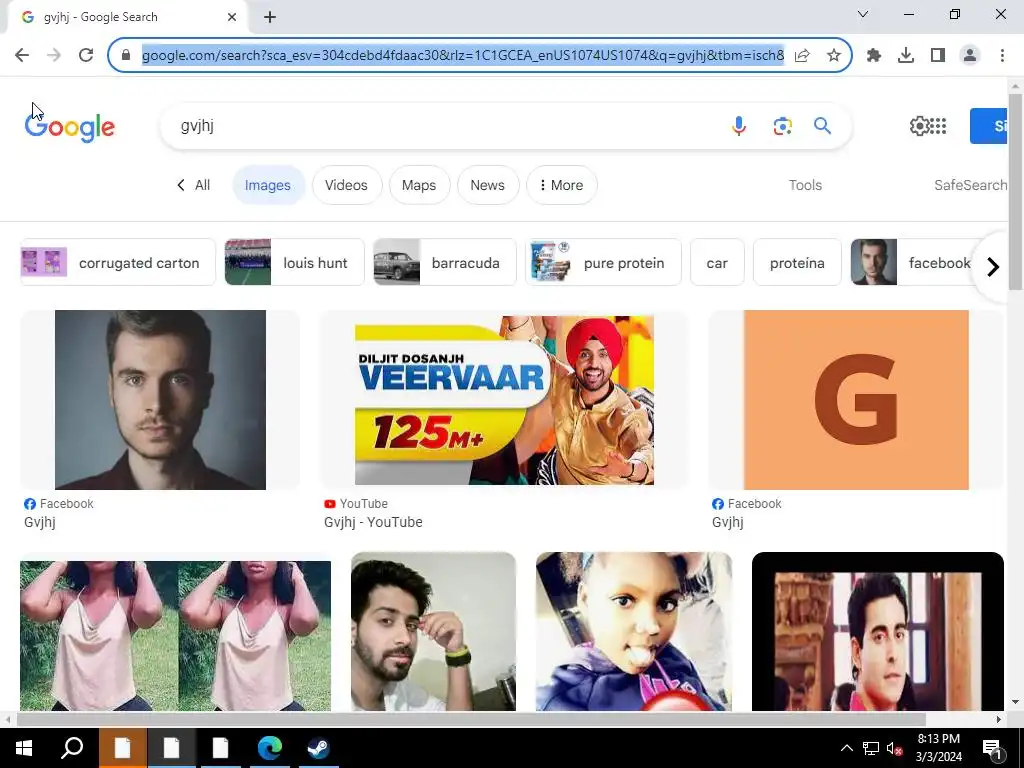Open the black-framed man photo
1024x768 pixels.
click(878, 632)
